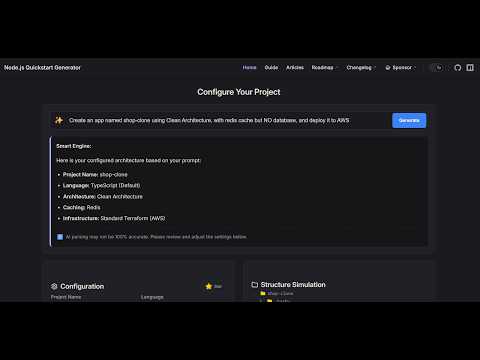Click the Configuration gear icon
480x360 pixels.
[x=54, y=286]
